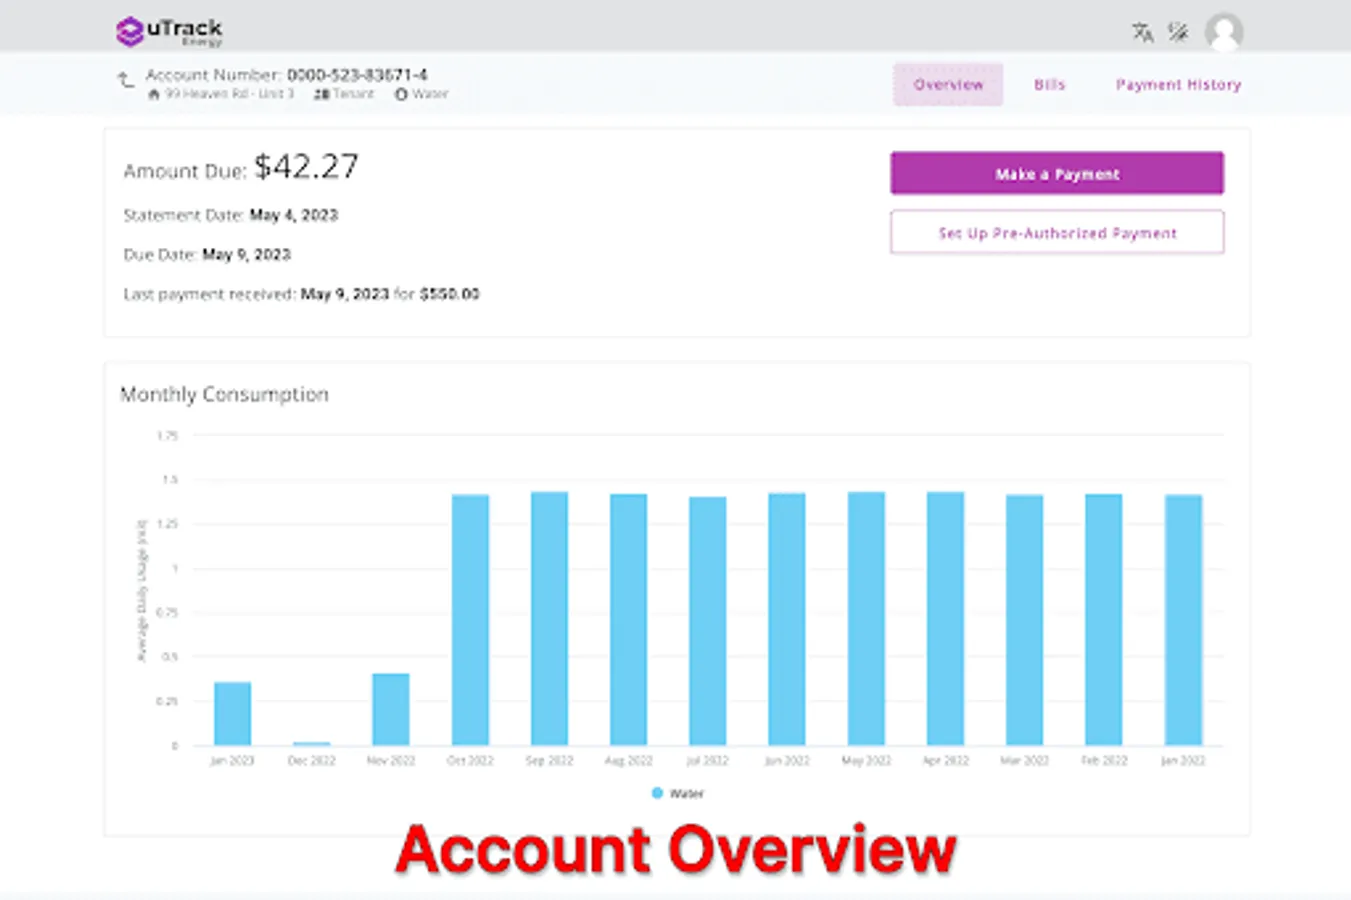Select the Jan 2023 bar in the chart
The image size is (1351, 900).
pos(232,714)
